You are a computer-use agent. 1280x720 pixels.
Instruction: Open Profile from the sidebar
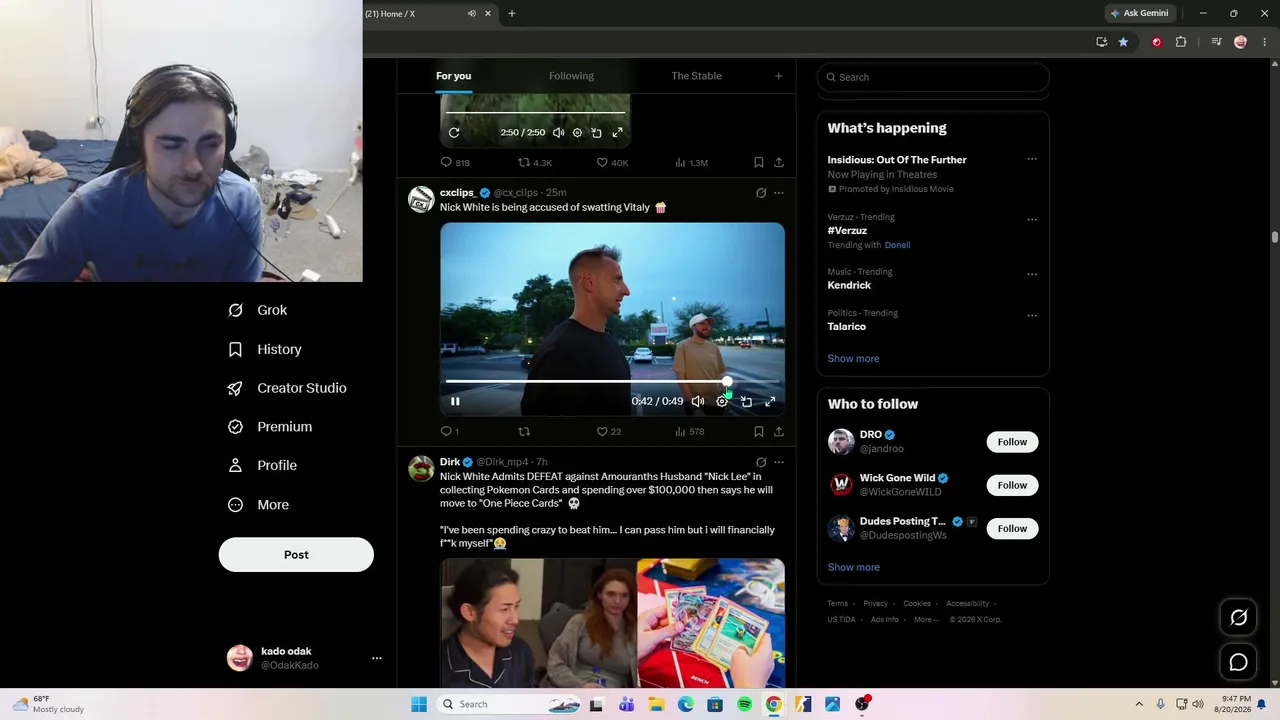(262, 465)
